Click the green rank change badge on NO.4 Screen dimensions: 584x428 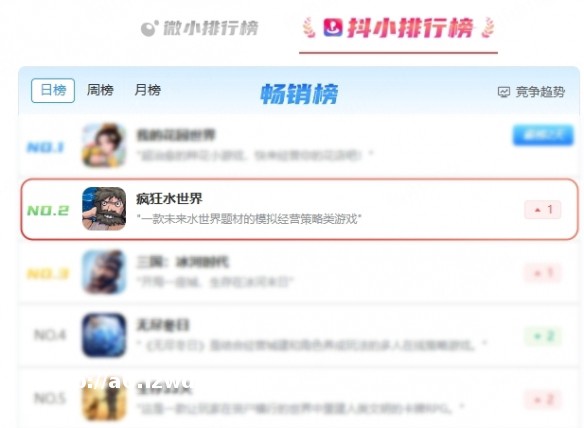tap(543, 336)
